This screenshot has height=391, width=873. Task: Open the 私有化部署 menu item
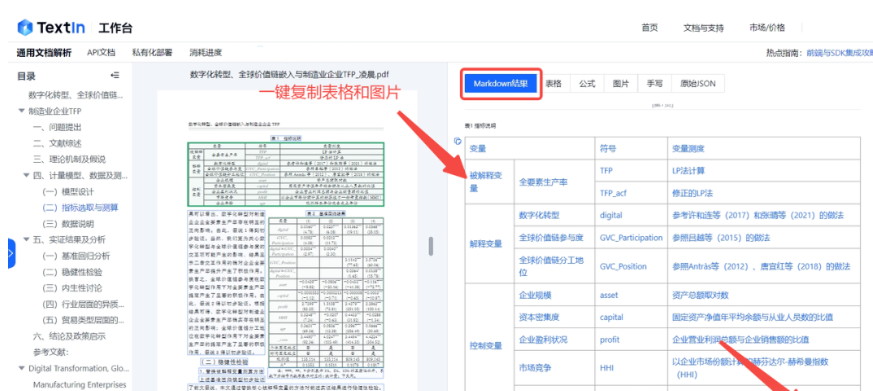(152, 53)
